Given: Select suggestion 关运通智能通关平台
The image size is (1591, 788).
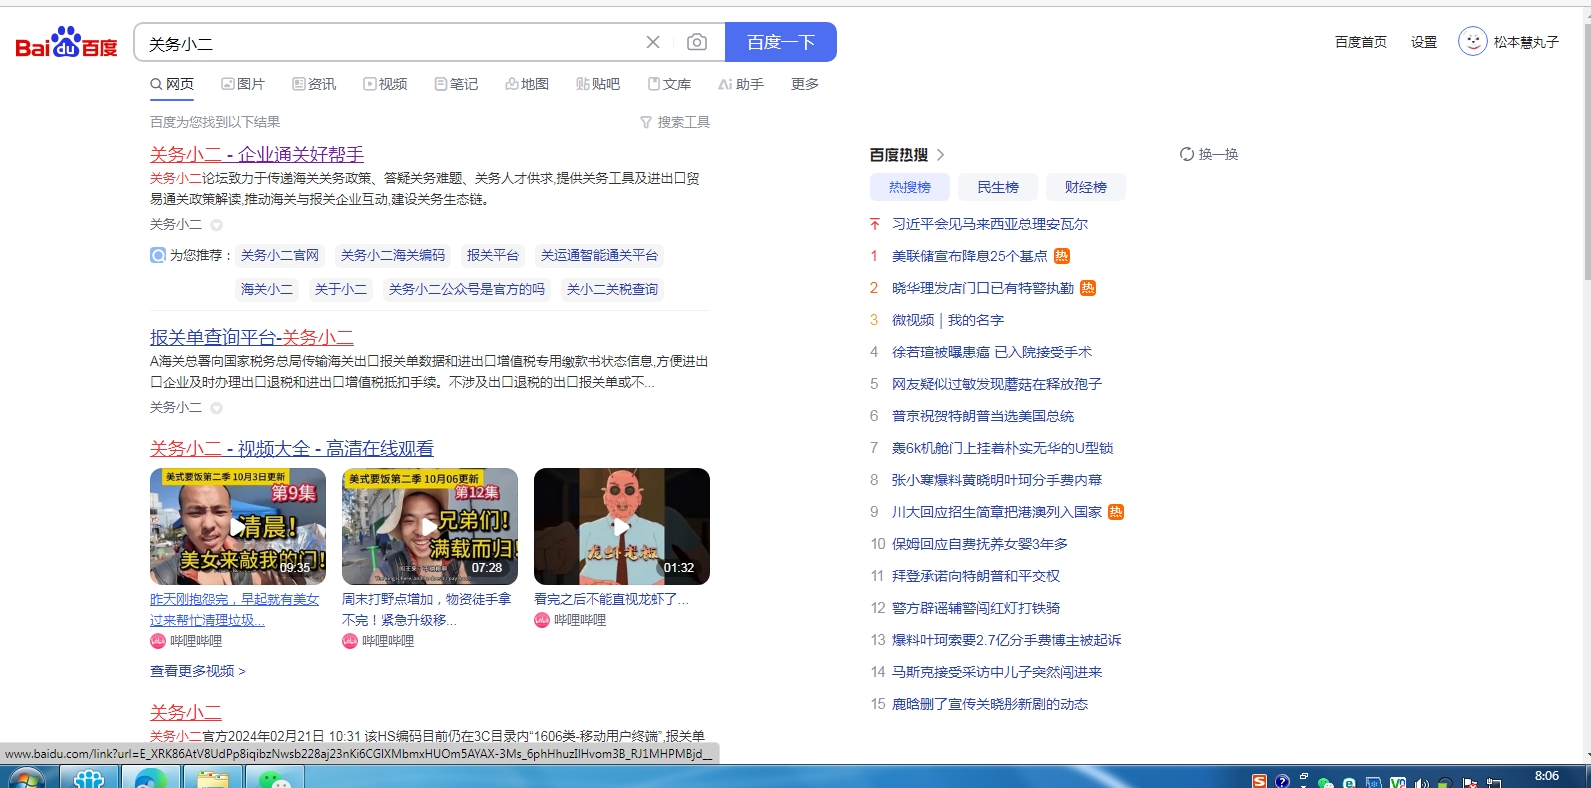Looking at the screenshot, I should 599,255.
